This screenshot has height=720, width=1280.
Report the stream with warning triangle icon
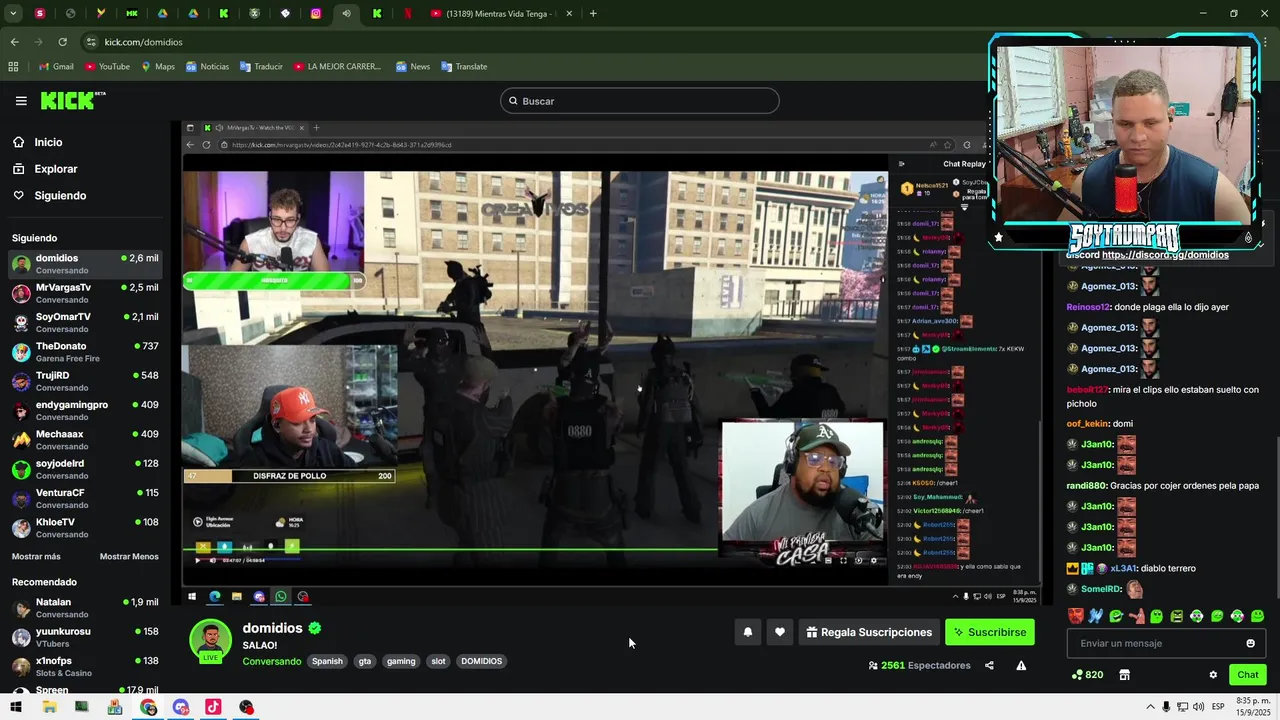click(x=1021, y=666)
